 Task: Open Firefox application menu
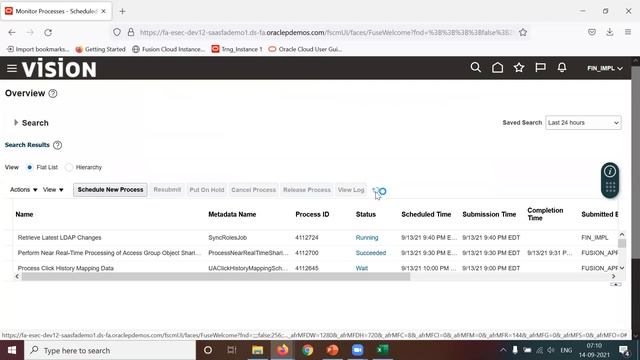pyautogui.click(x=628, y=32)
